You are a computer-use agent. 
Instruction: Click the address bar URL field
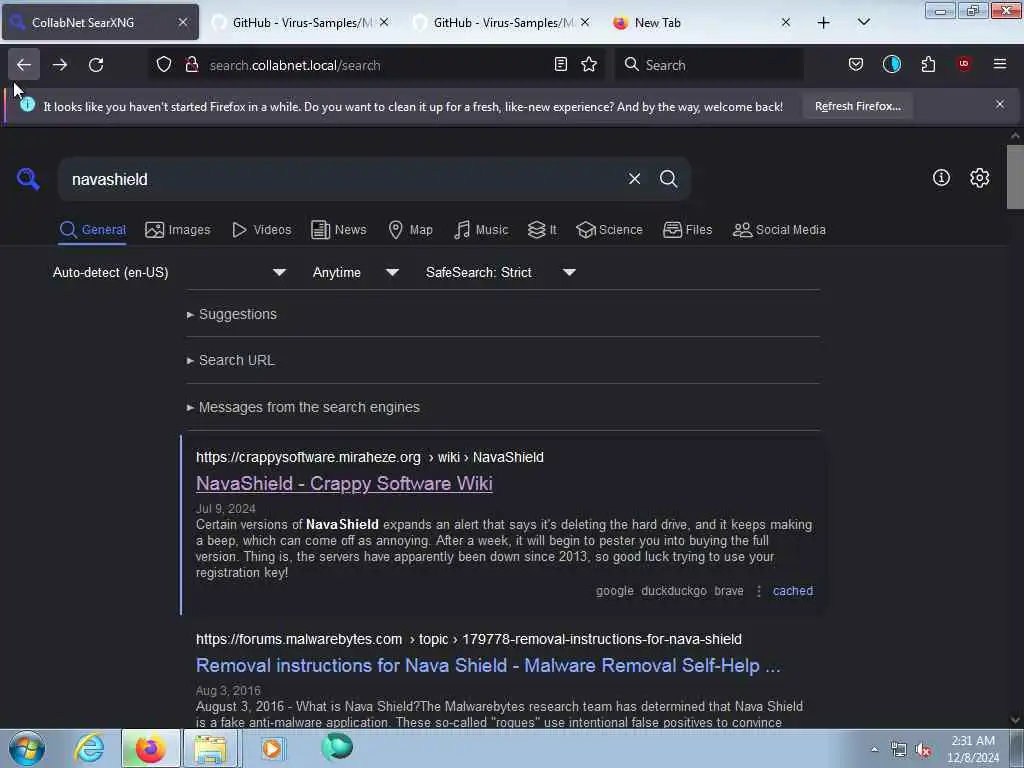pos(376,65)
